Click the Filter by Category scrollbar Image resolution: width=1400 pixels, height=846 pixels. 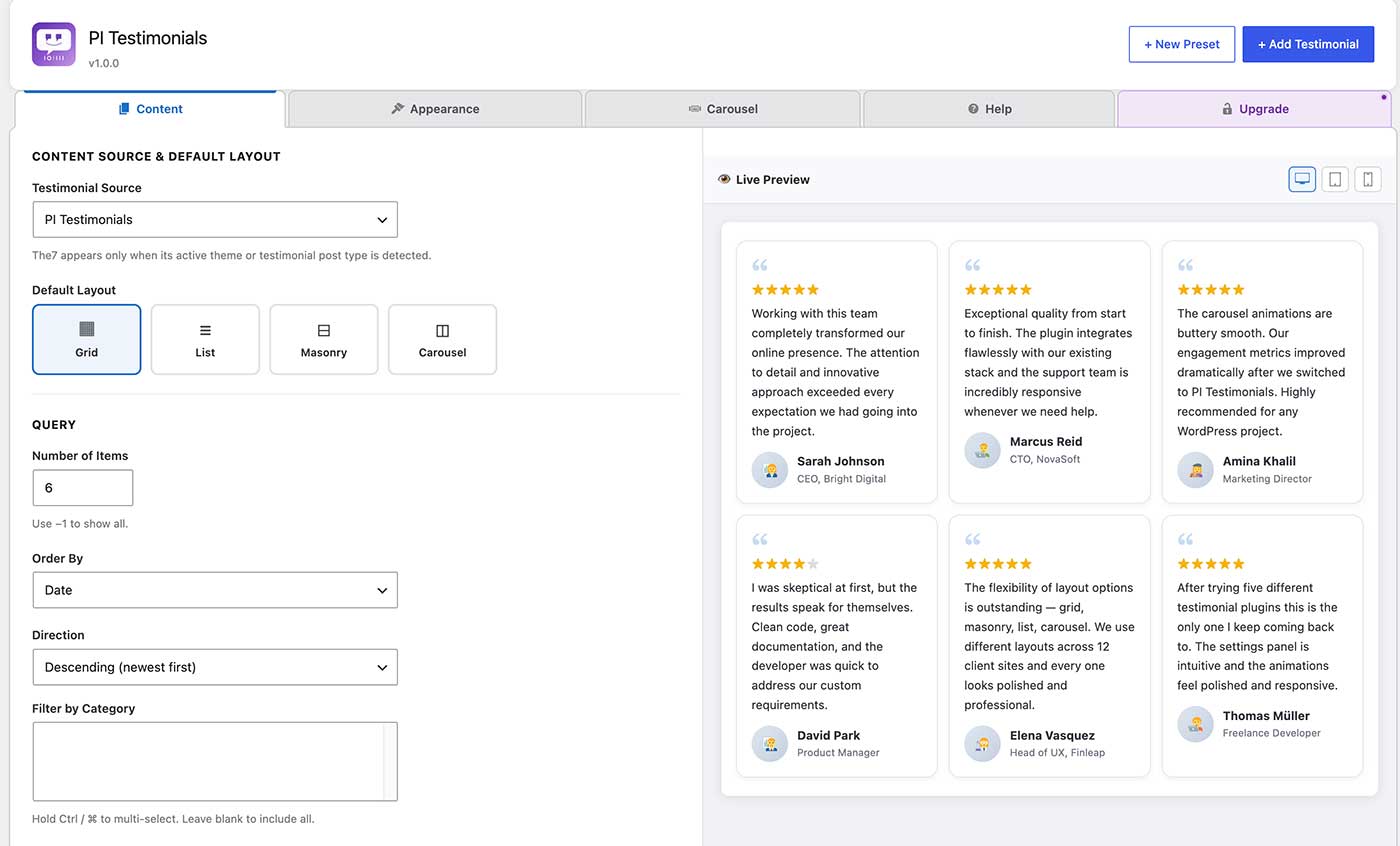point(390,761)
